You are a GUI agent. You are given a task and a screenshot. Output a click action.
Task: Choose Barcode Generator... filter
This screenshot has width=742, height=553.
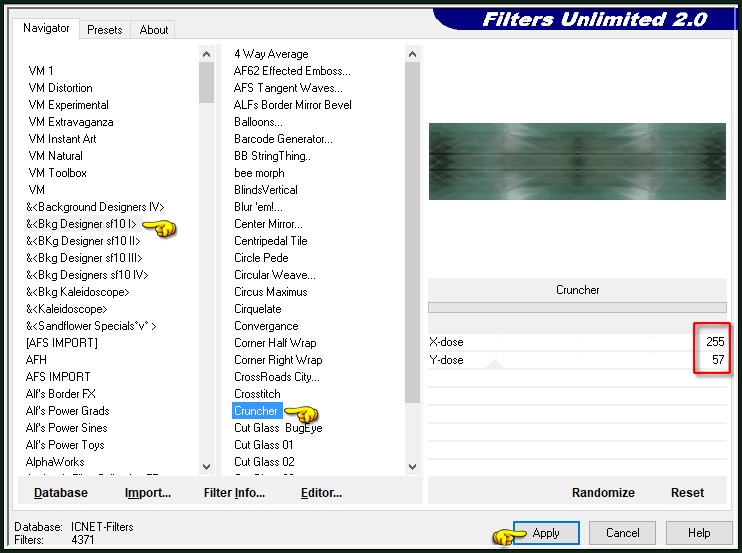pyautogui.click(x=283, y=139)
